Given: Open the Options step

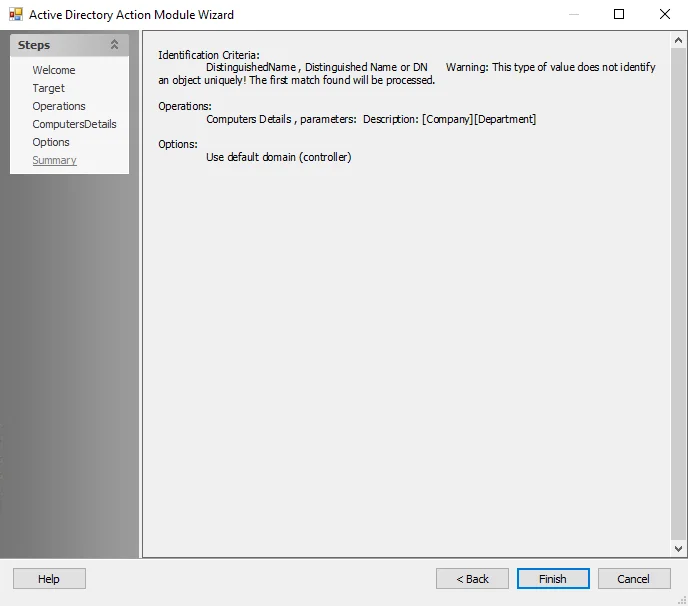Looking at the screenshot, I should (51, 142).
